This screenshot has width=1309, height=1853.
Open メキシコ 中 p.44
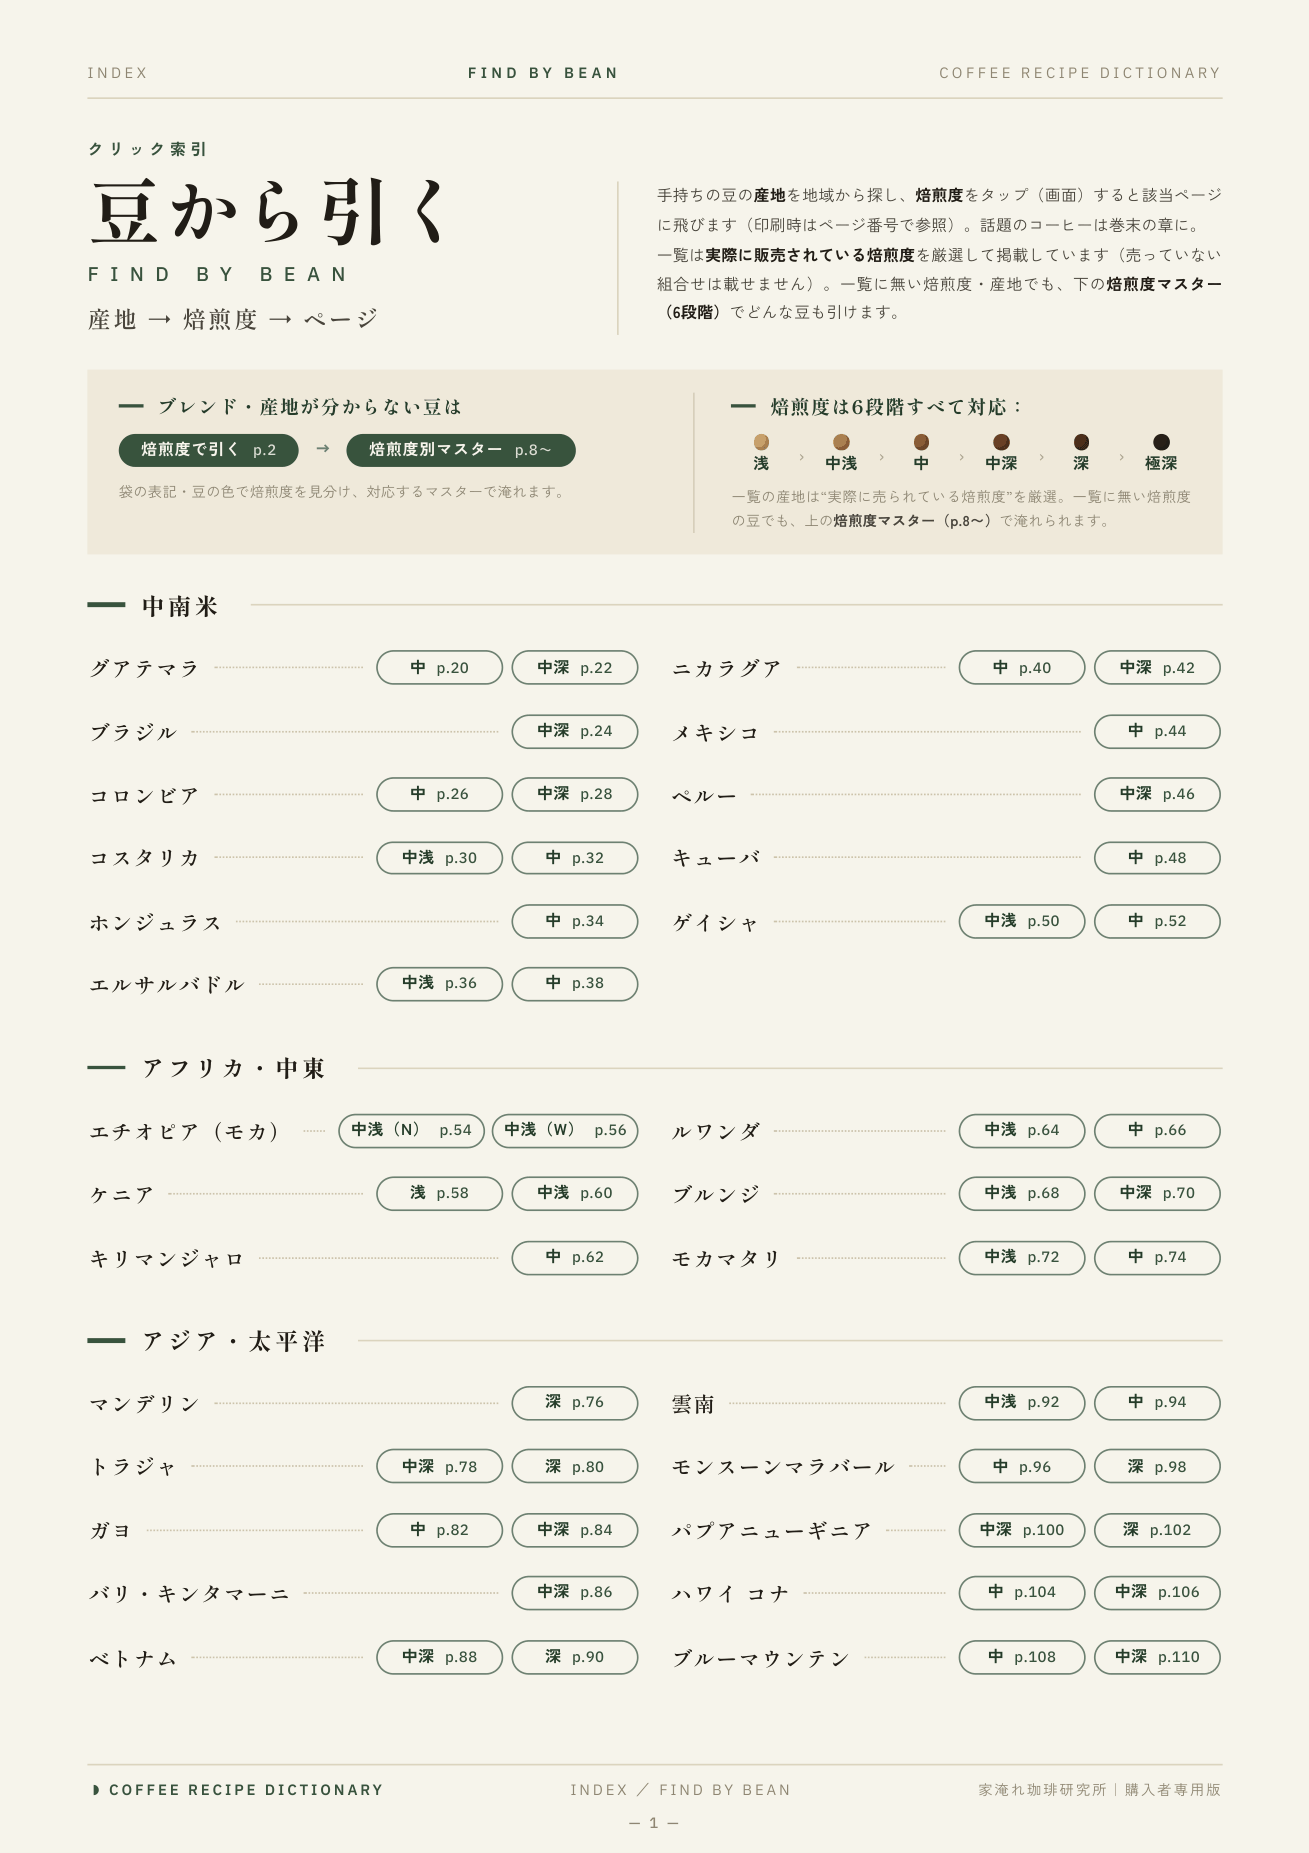point(1157,731)
